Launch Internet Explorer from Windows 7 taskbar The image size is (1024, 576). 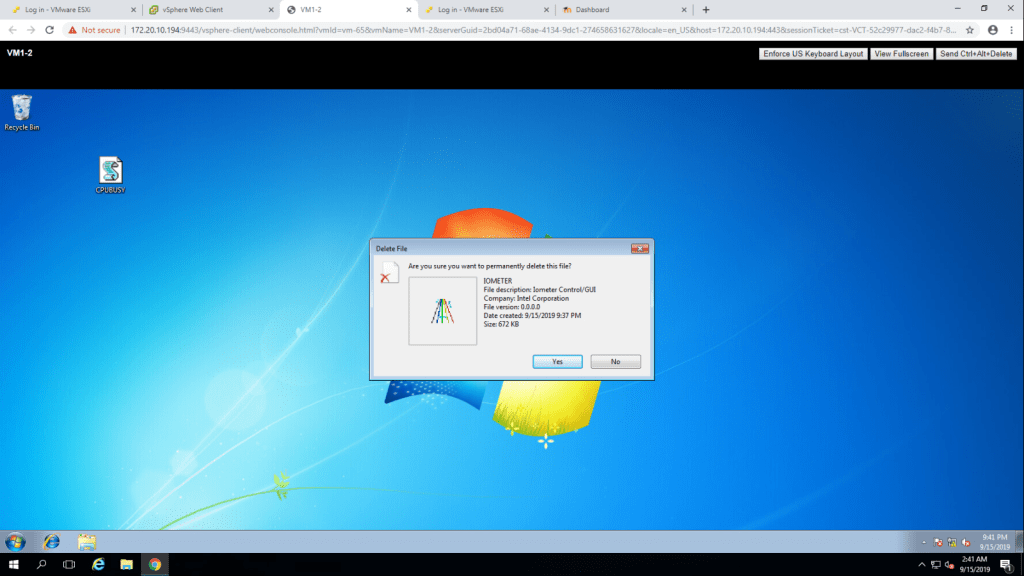pos(51,541)
